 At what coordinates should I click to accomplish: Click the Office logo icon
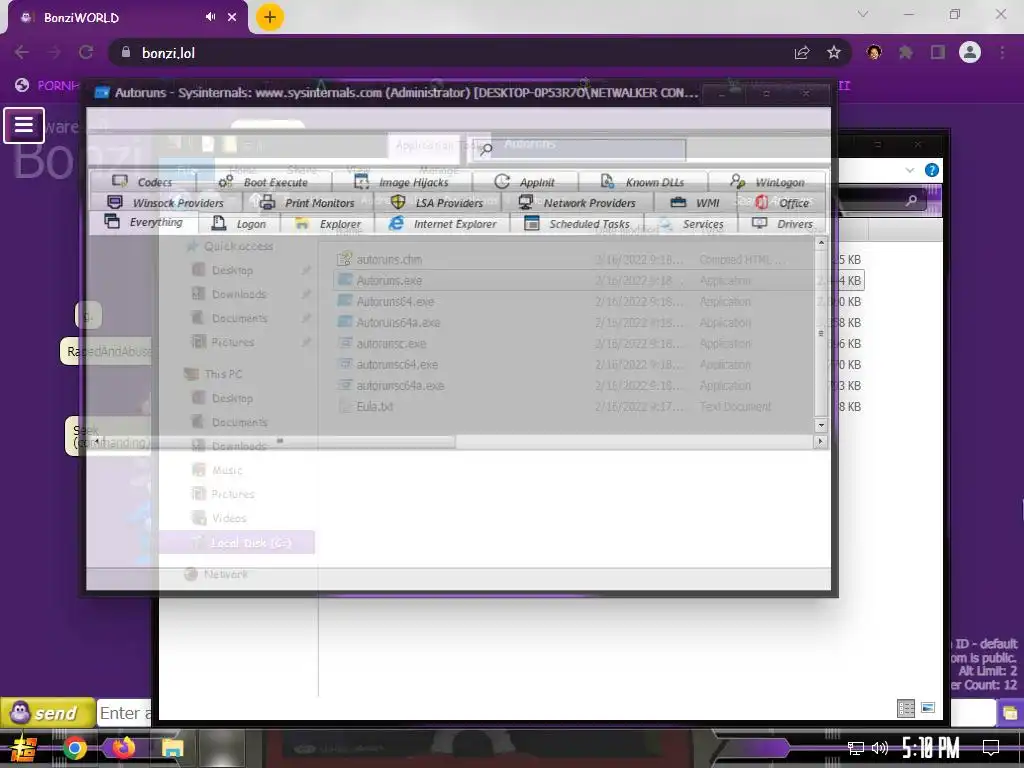pos(761,202)
